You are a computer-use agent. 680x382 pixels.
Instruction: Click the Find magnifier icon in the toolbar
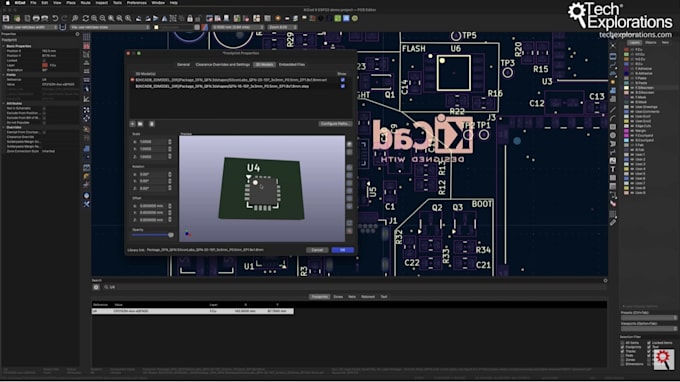[75, 19]
